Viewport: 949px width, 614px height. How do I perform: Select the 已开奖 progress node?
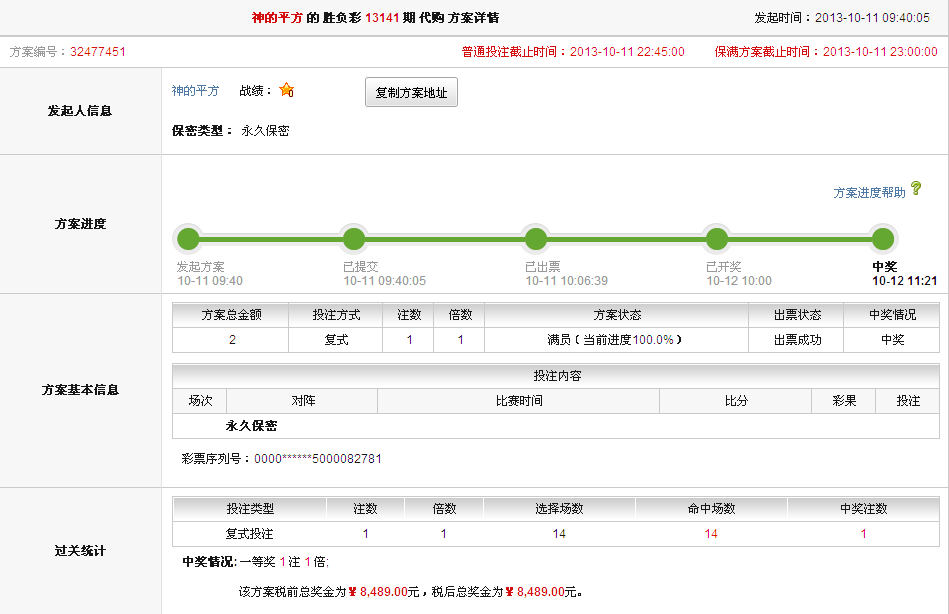(x=716, y=239)
